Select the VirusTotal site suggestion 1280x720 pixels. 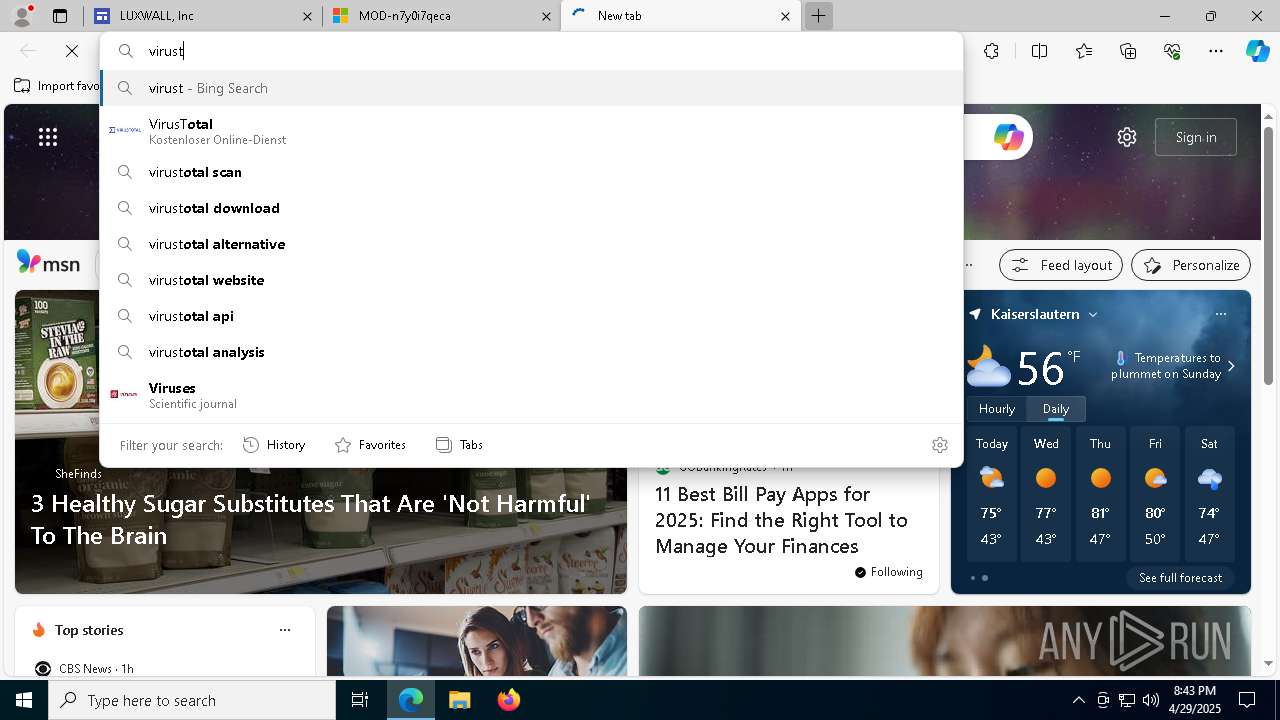tap(532, 131)
